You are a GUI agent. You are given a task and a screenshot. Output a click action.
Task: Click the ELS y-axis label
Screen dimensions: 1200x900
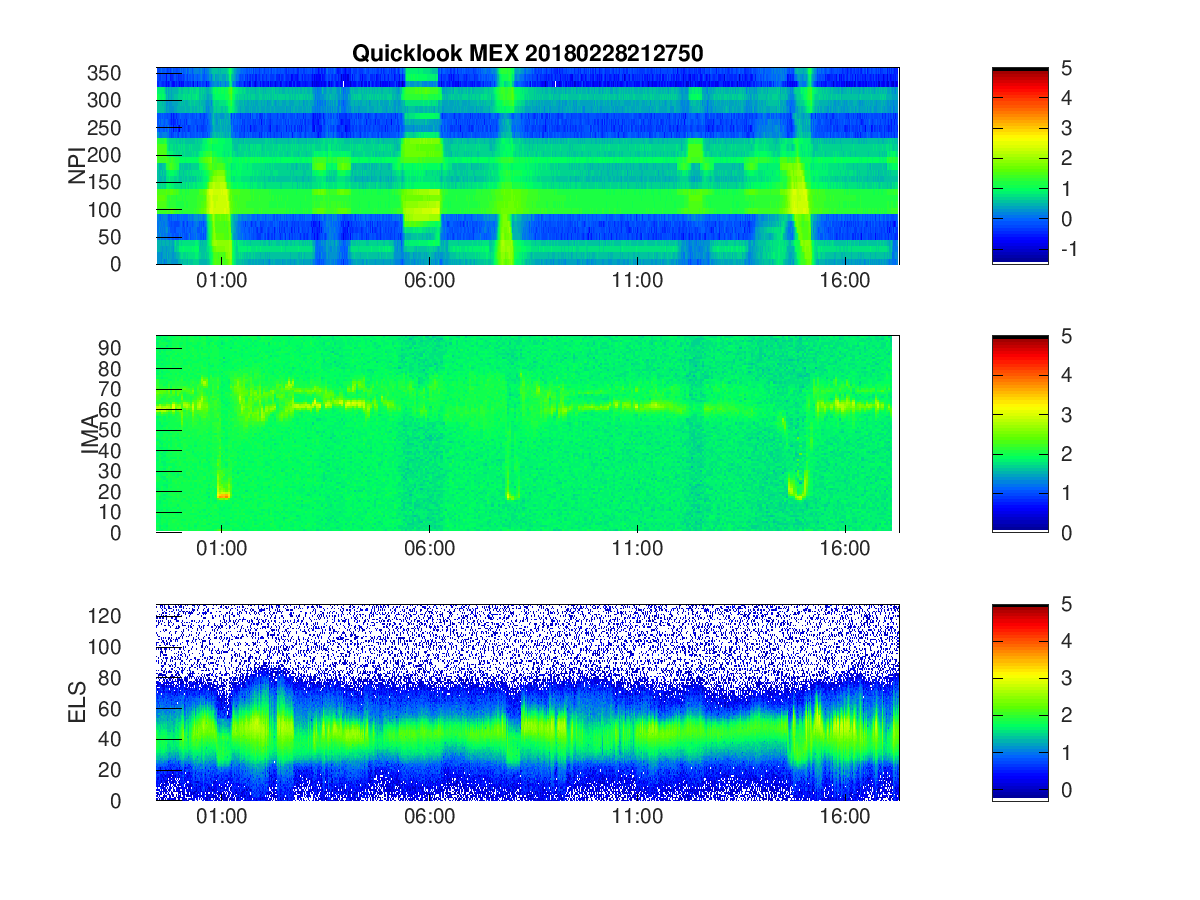(78, 702)
